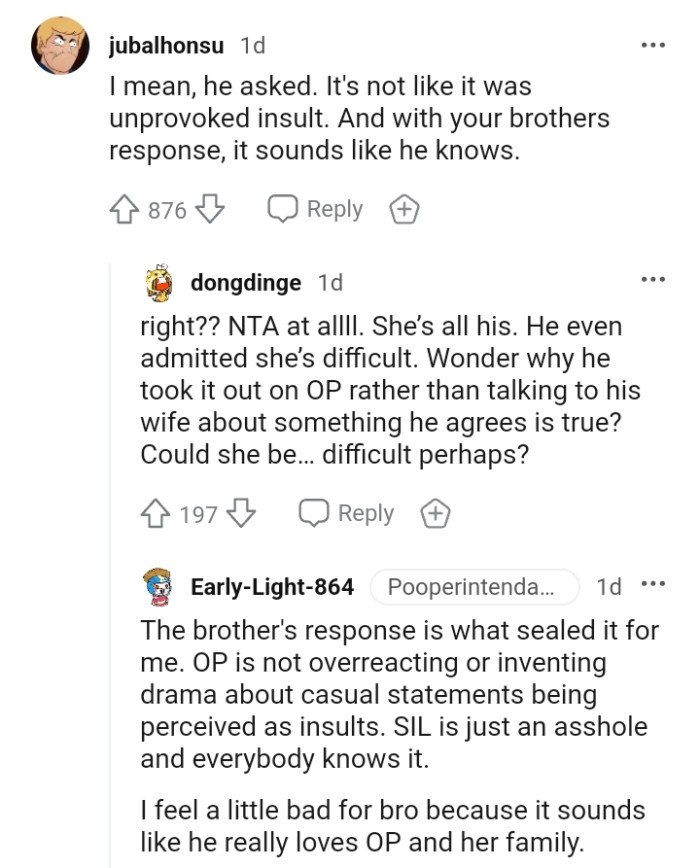The width and height of the screenshot is (700, 868).
Task: Open the overflow menu on dongdinge's reply
Action: point(654,279)
